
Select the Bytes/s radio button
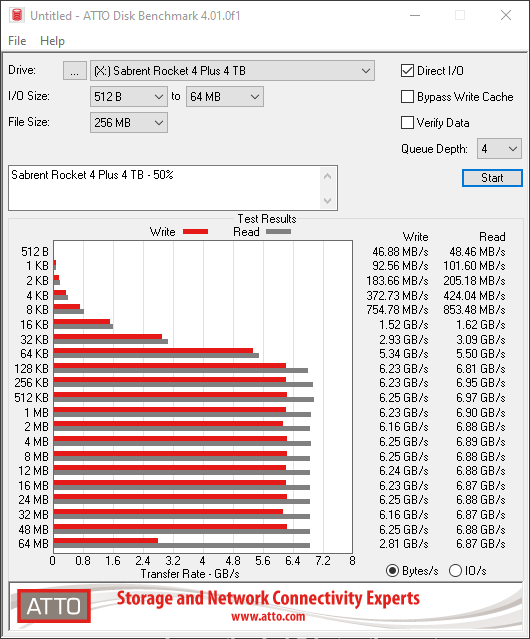(x=392, y=571)
